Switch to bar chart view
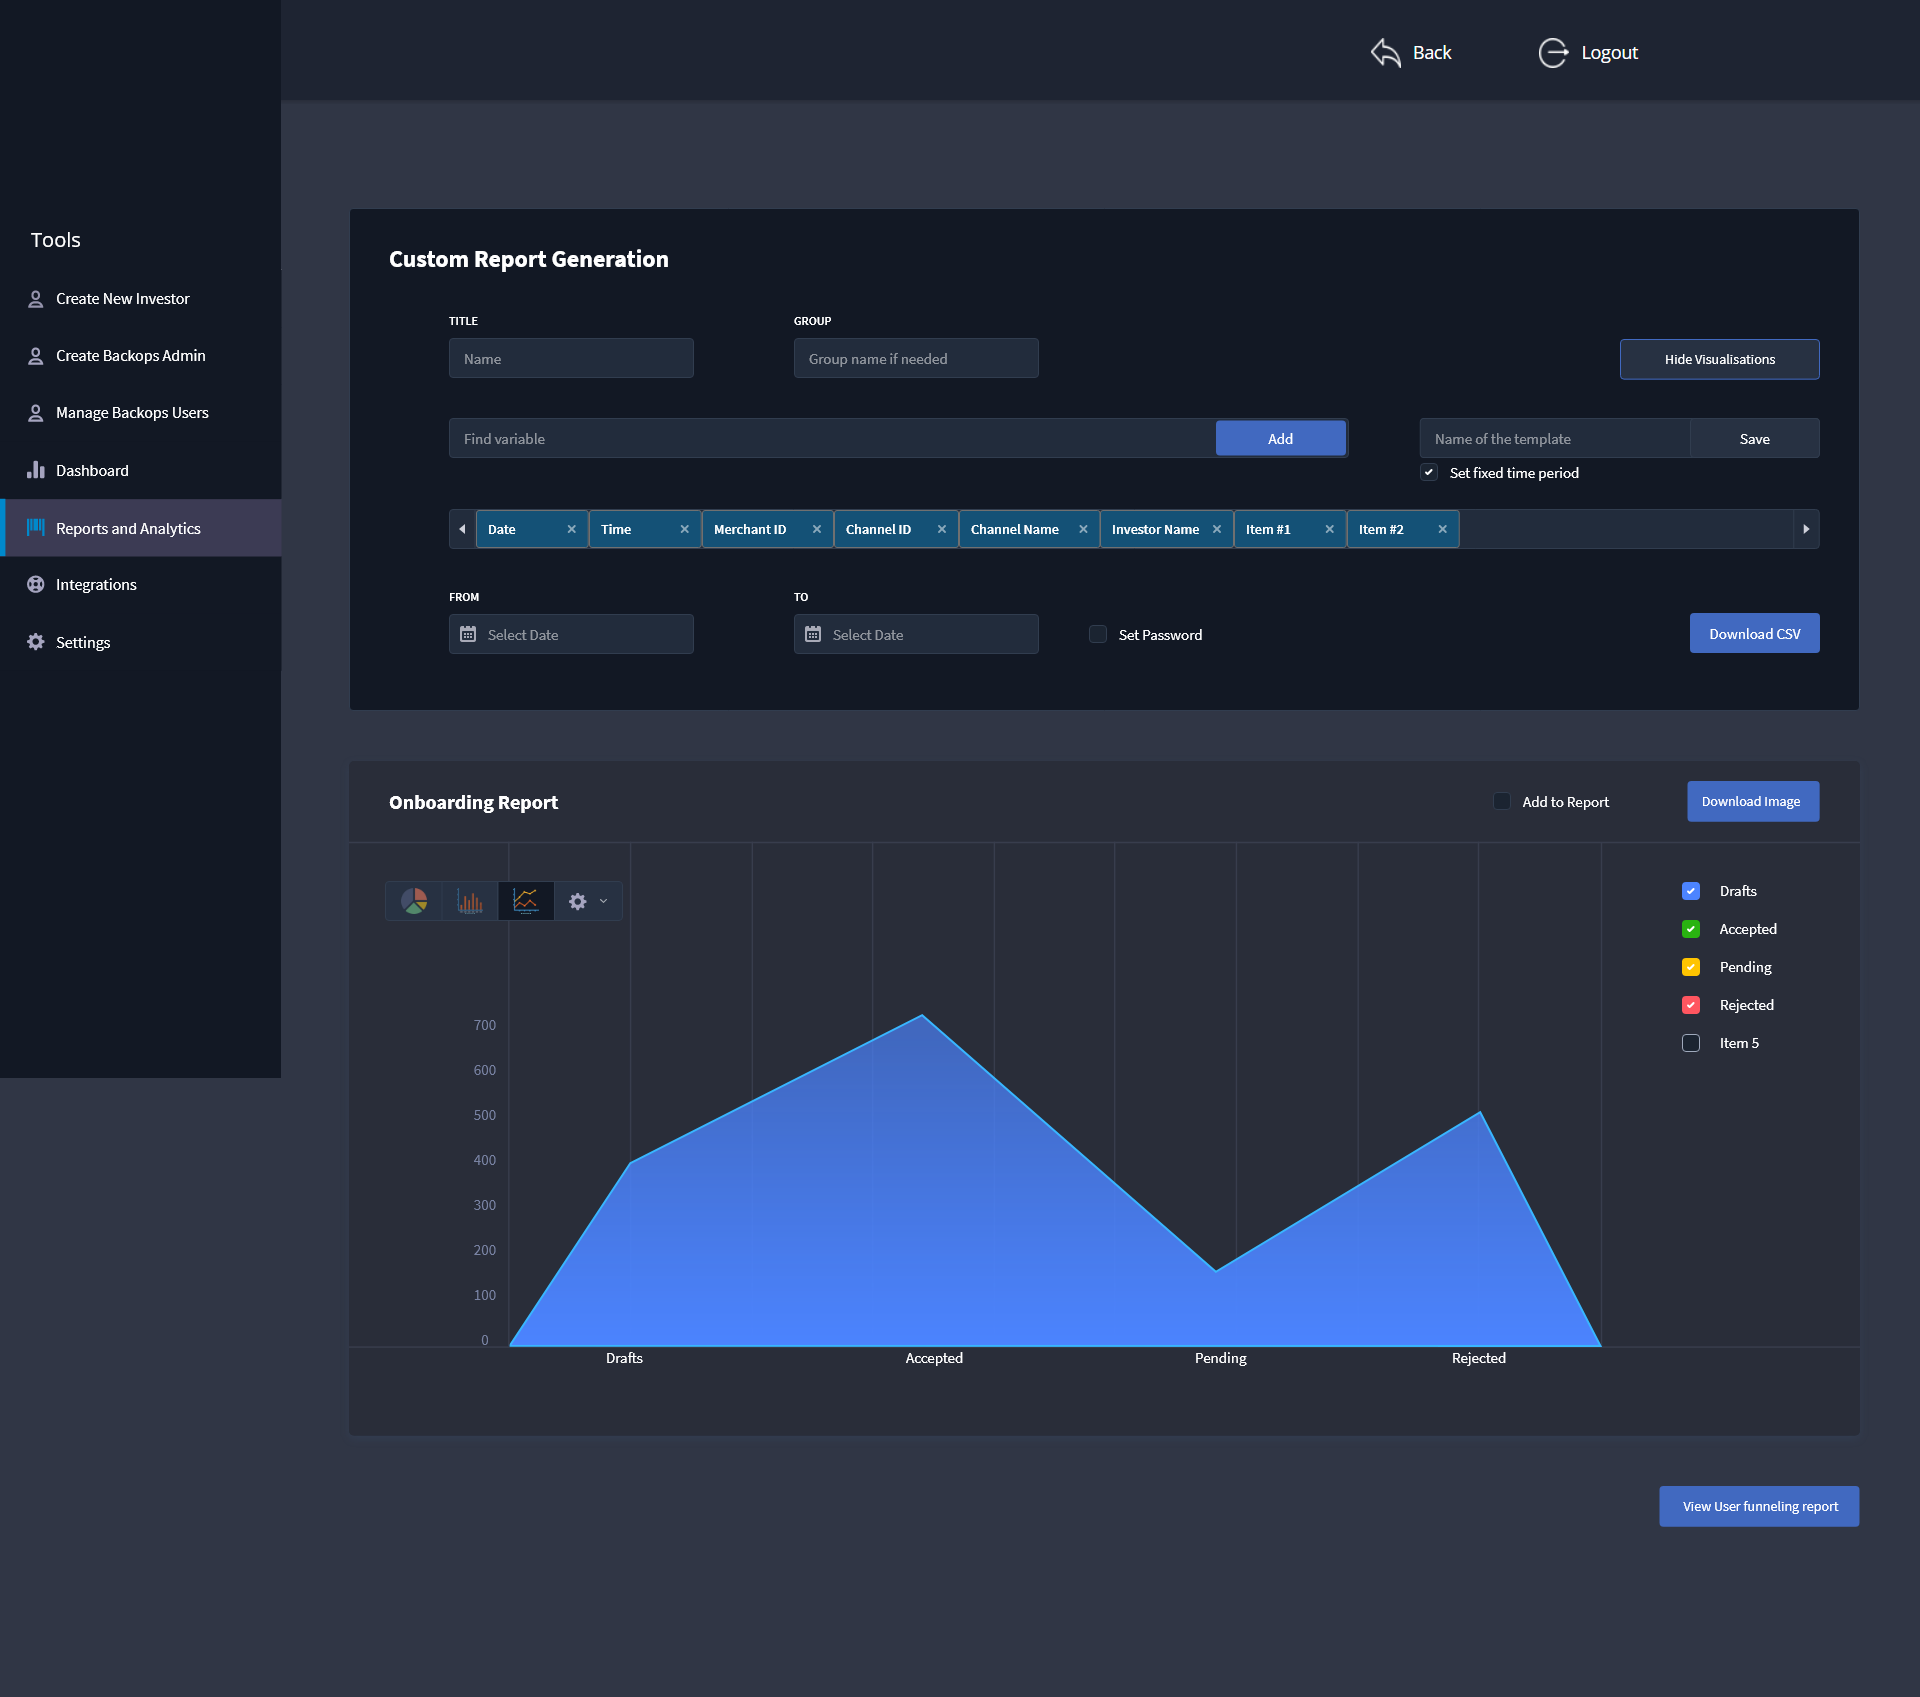This screenshot has height=1697, width=1920. click(x=470, y=901)
